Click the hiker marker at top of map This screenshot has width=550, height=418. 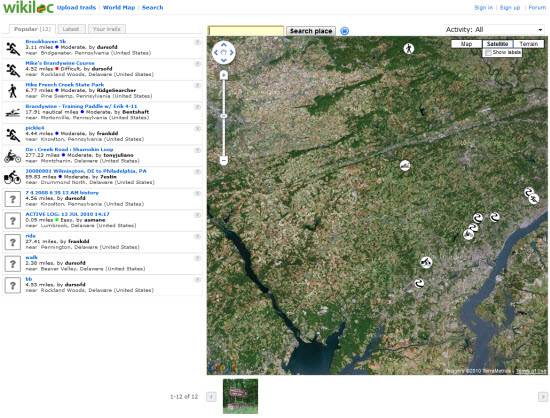[x=409, y=48]
